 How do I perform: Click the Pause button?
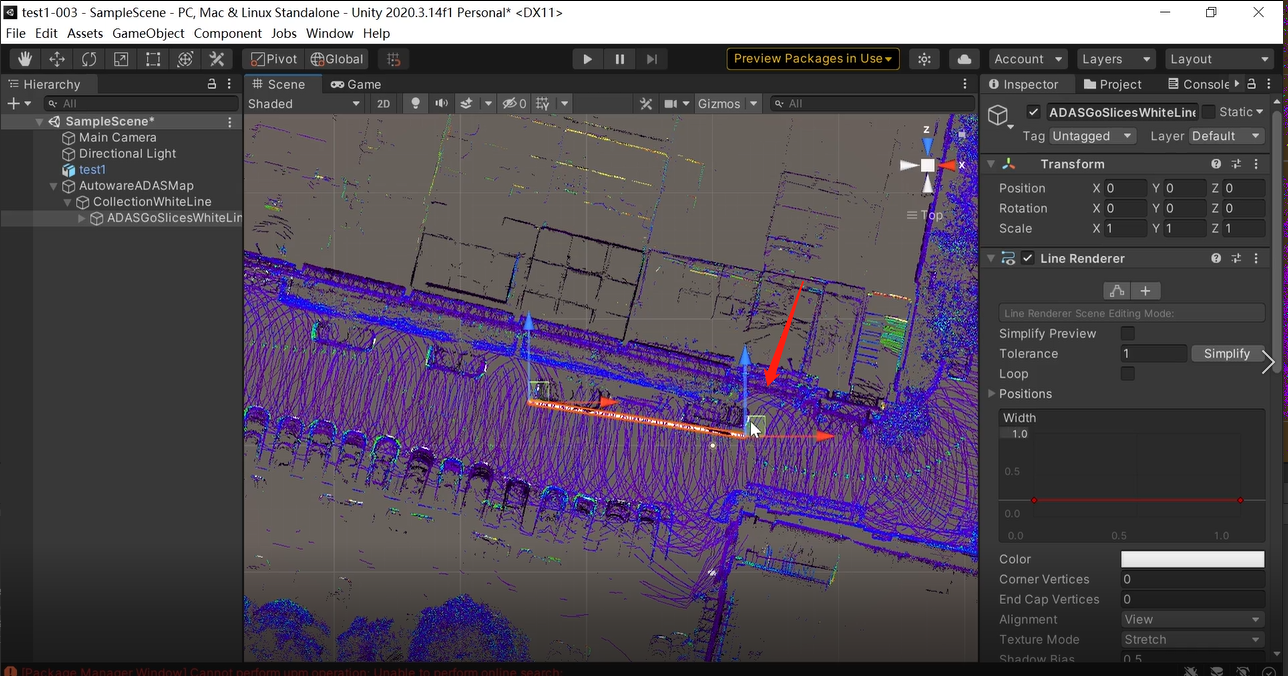[x=620, y=59]
